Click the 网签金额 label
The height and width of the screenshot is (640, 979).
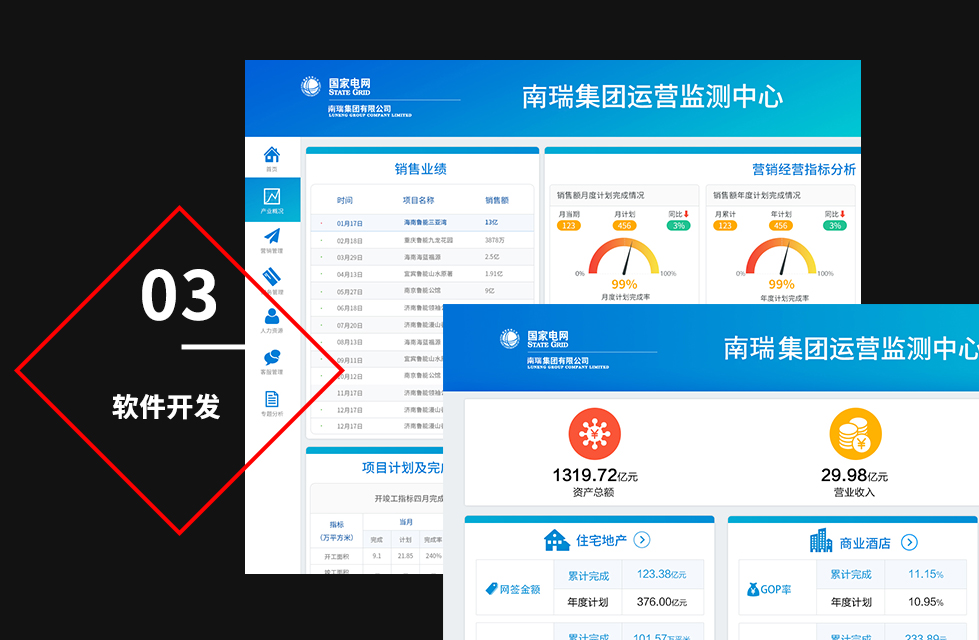click(x=520, y=589)
